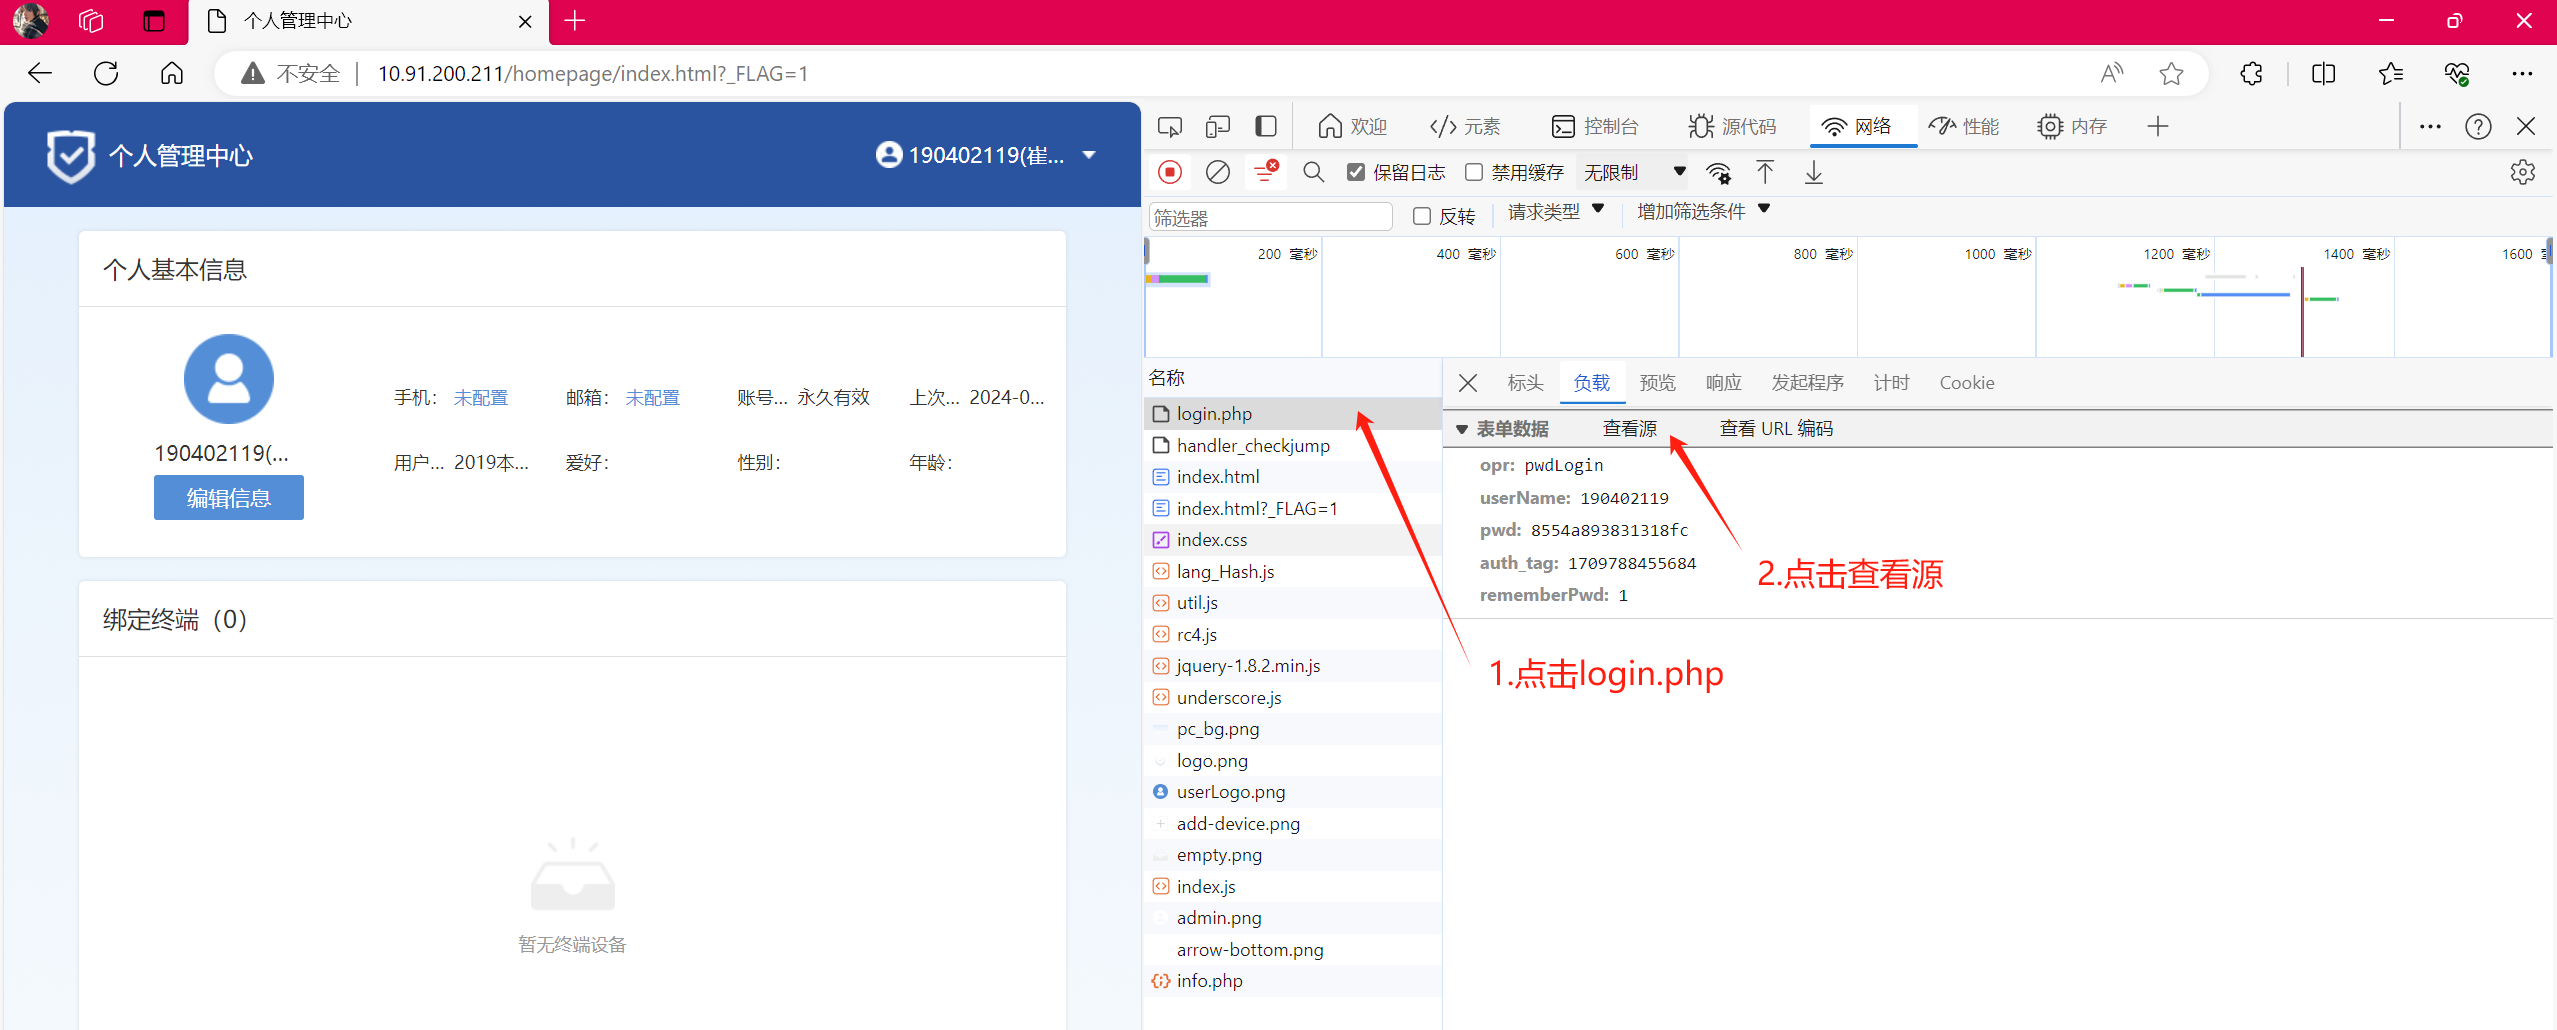Select the 标头 request tab
This screenshot has width=2557, height=1030.
click(1526, 383)
